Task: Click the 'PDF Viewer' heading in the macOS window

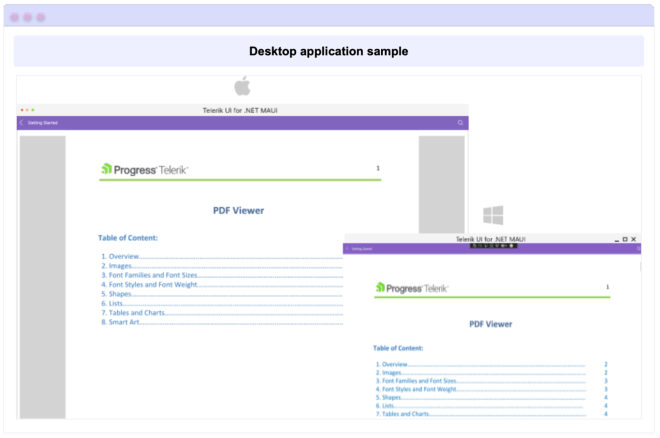Action: click(238, 210)
